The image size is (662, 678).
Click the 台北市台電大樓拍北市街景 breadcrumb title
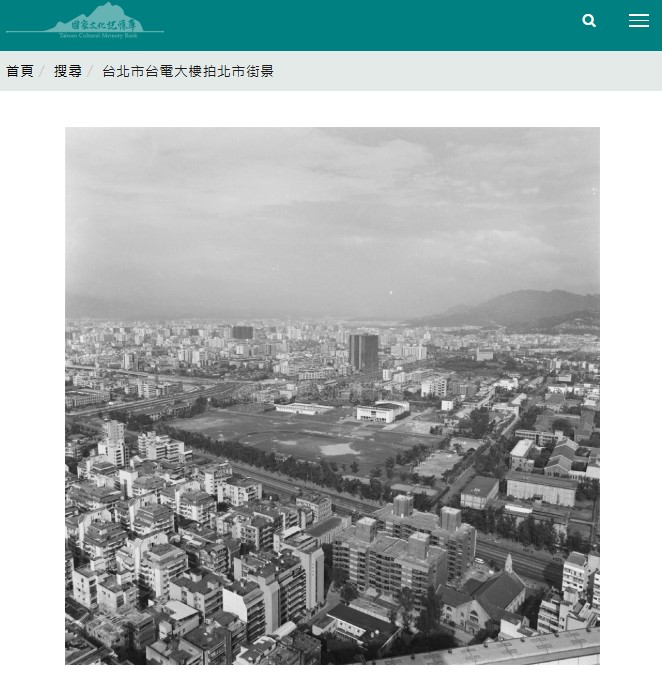(x=188, y=71)
